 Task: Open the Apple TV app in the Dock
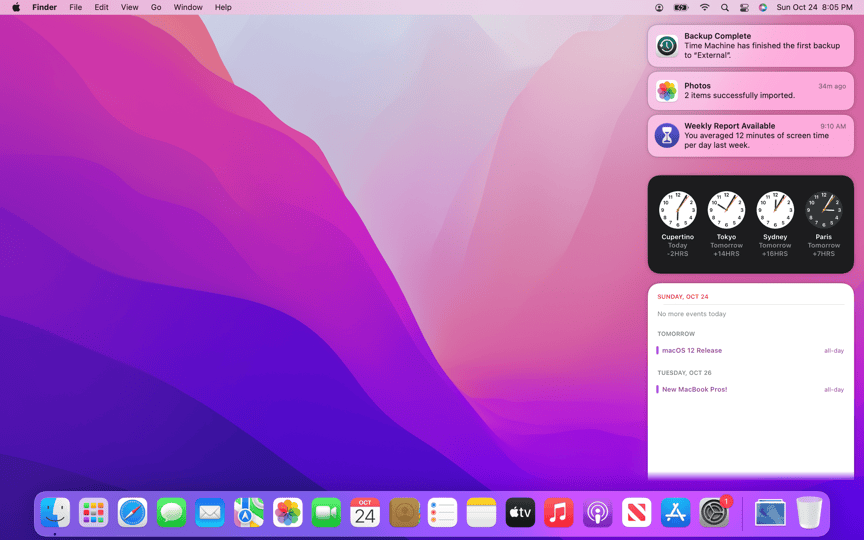520,512
